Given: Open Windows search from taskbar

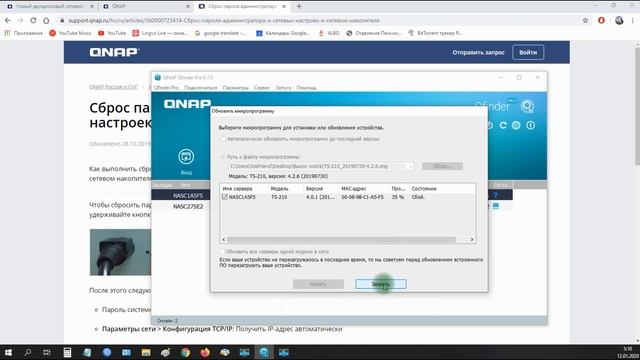Looking at the screenshot, I should click(x=28, y=352).
